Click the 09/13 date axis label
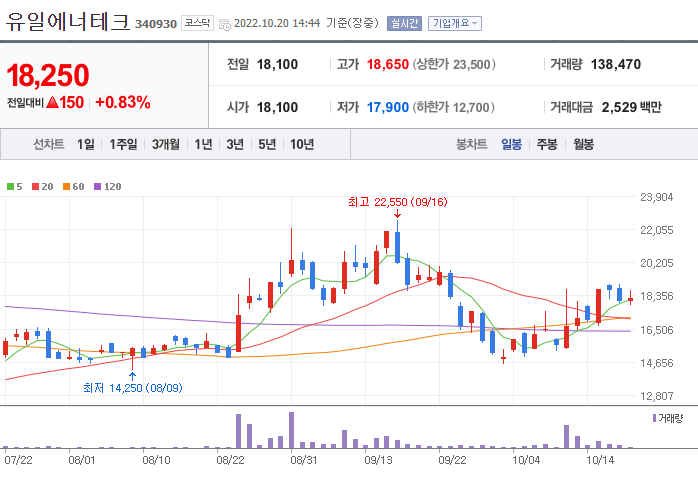The width and height of the screenshot is (698, 479). pyautogui.click(x=378, y=460)
